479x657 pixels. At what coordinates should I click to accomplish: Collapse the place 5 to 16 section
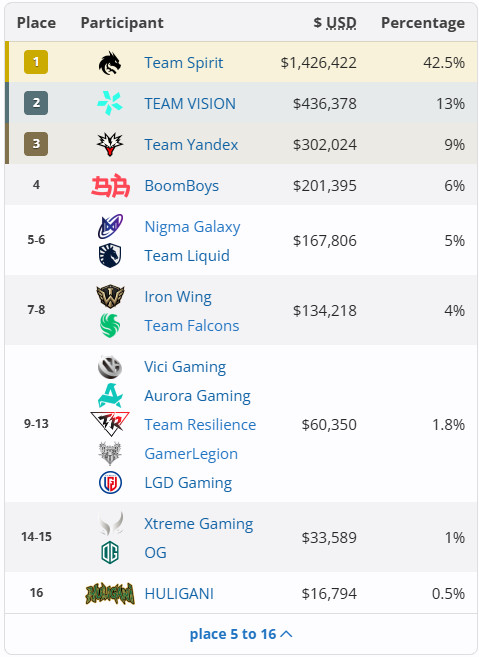coord(241,634)
